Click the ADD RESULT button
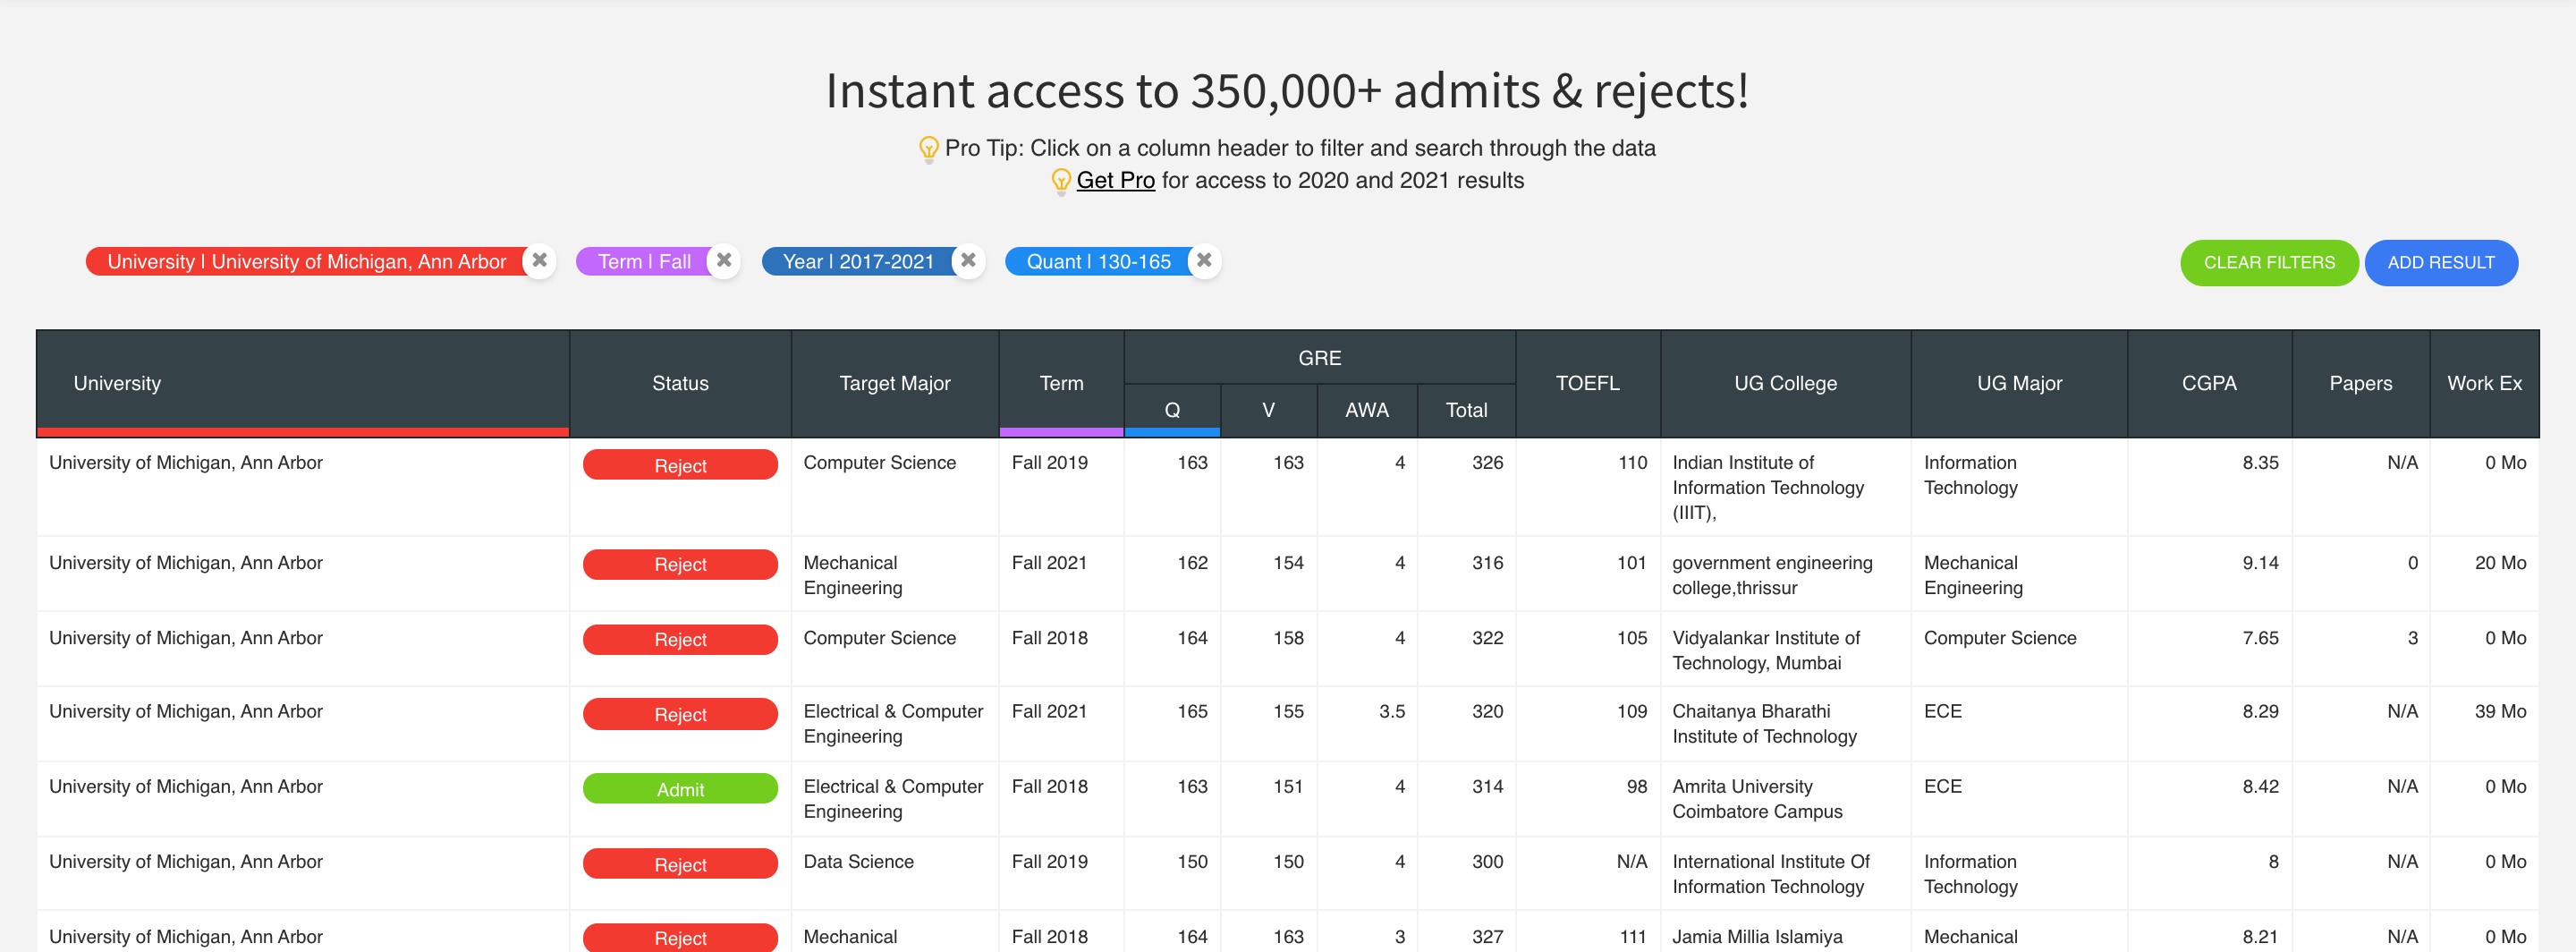The height and width of the screenshot is (952, 2576). click(x=2441, y=263)
